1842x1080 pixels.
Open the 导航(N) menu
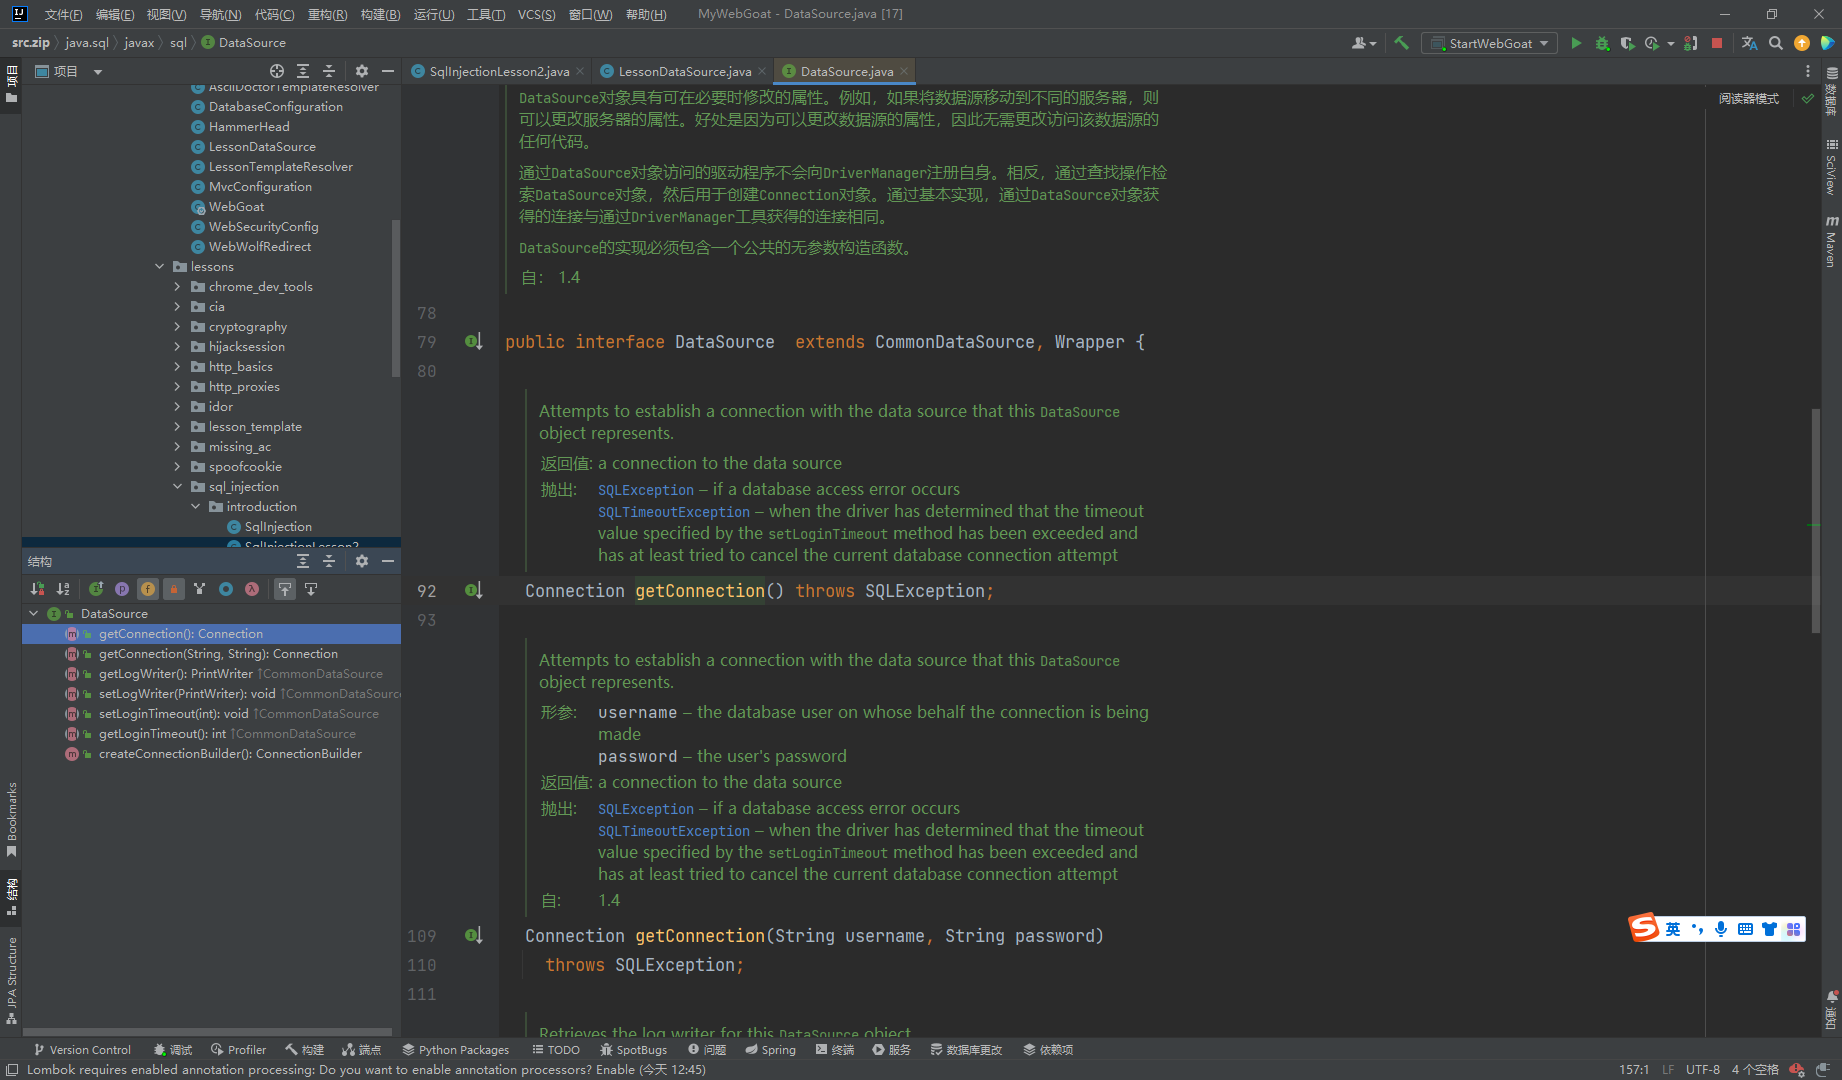(x=220, y=14)
